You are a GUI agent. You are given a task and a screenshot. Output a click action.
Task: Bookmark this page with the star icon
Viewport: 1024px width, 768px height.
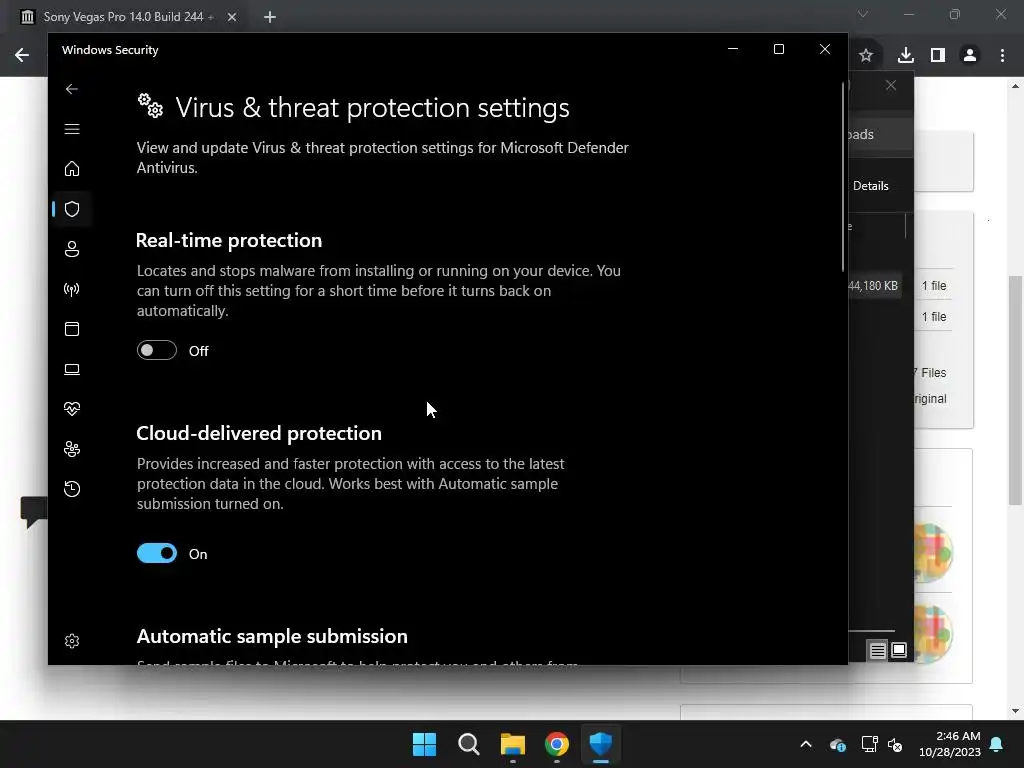click(866, 55)
